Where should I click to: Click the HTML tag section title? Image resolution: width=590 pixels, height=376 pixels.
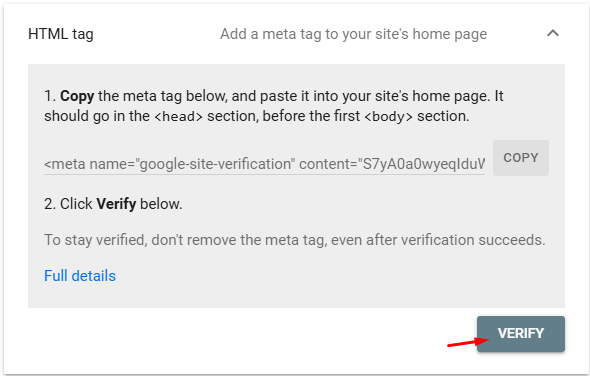pos(61,34)
